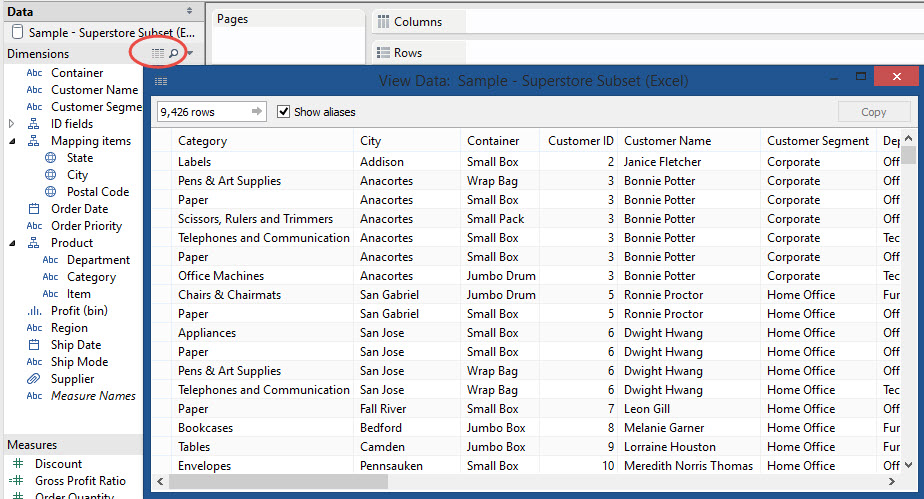Click the Copy button
924x499 pixels.
(873, 112)
